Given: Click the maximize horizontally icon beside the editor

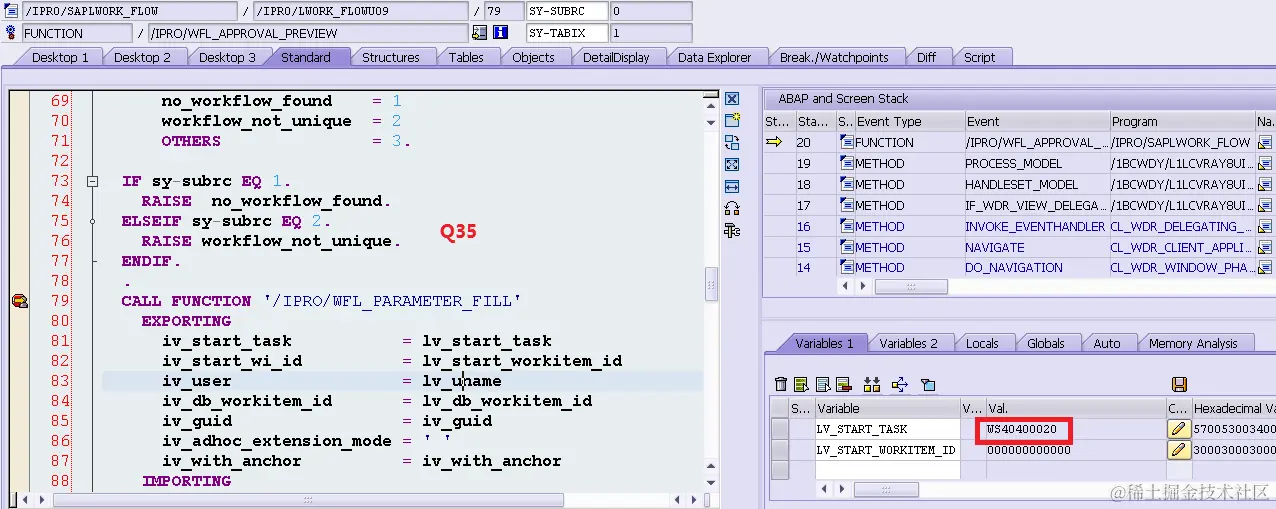Looking at the screenshot, I should click(732, 187).
